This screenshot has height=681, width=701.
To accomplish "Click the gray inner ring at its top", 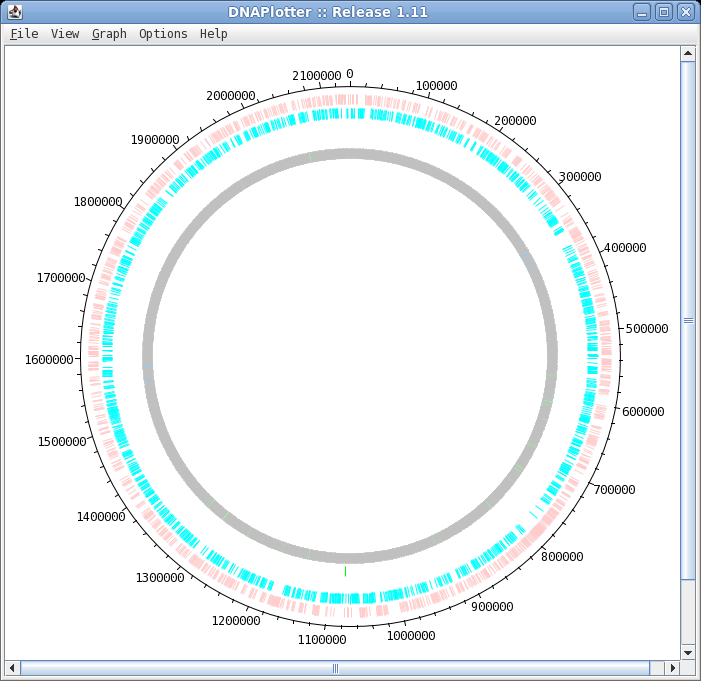I will click(349, 154).
